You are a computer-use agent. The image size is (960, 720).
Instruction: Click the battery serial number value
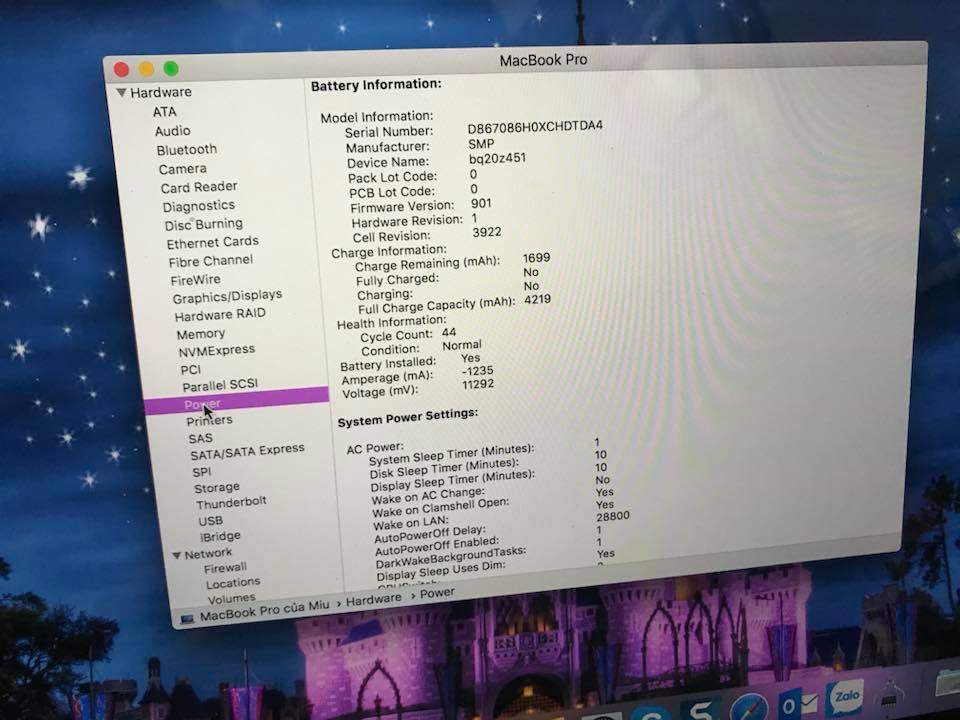[535, 128]
